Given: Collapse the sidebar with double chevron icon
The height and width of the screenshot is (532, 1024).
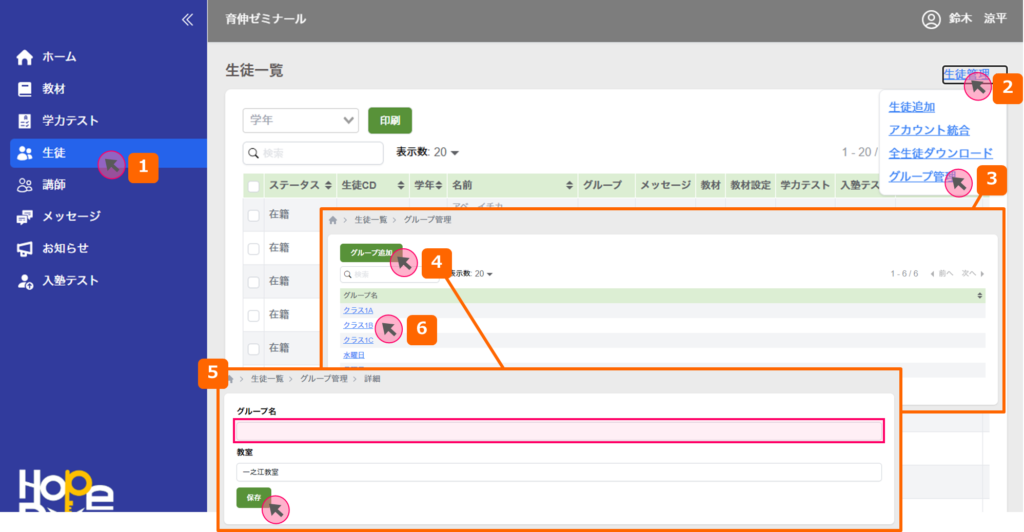Looking at the screenshot, I should click(186, 19).
